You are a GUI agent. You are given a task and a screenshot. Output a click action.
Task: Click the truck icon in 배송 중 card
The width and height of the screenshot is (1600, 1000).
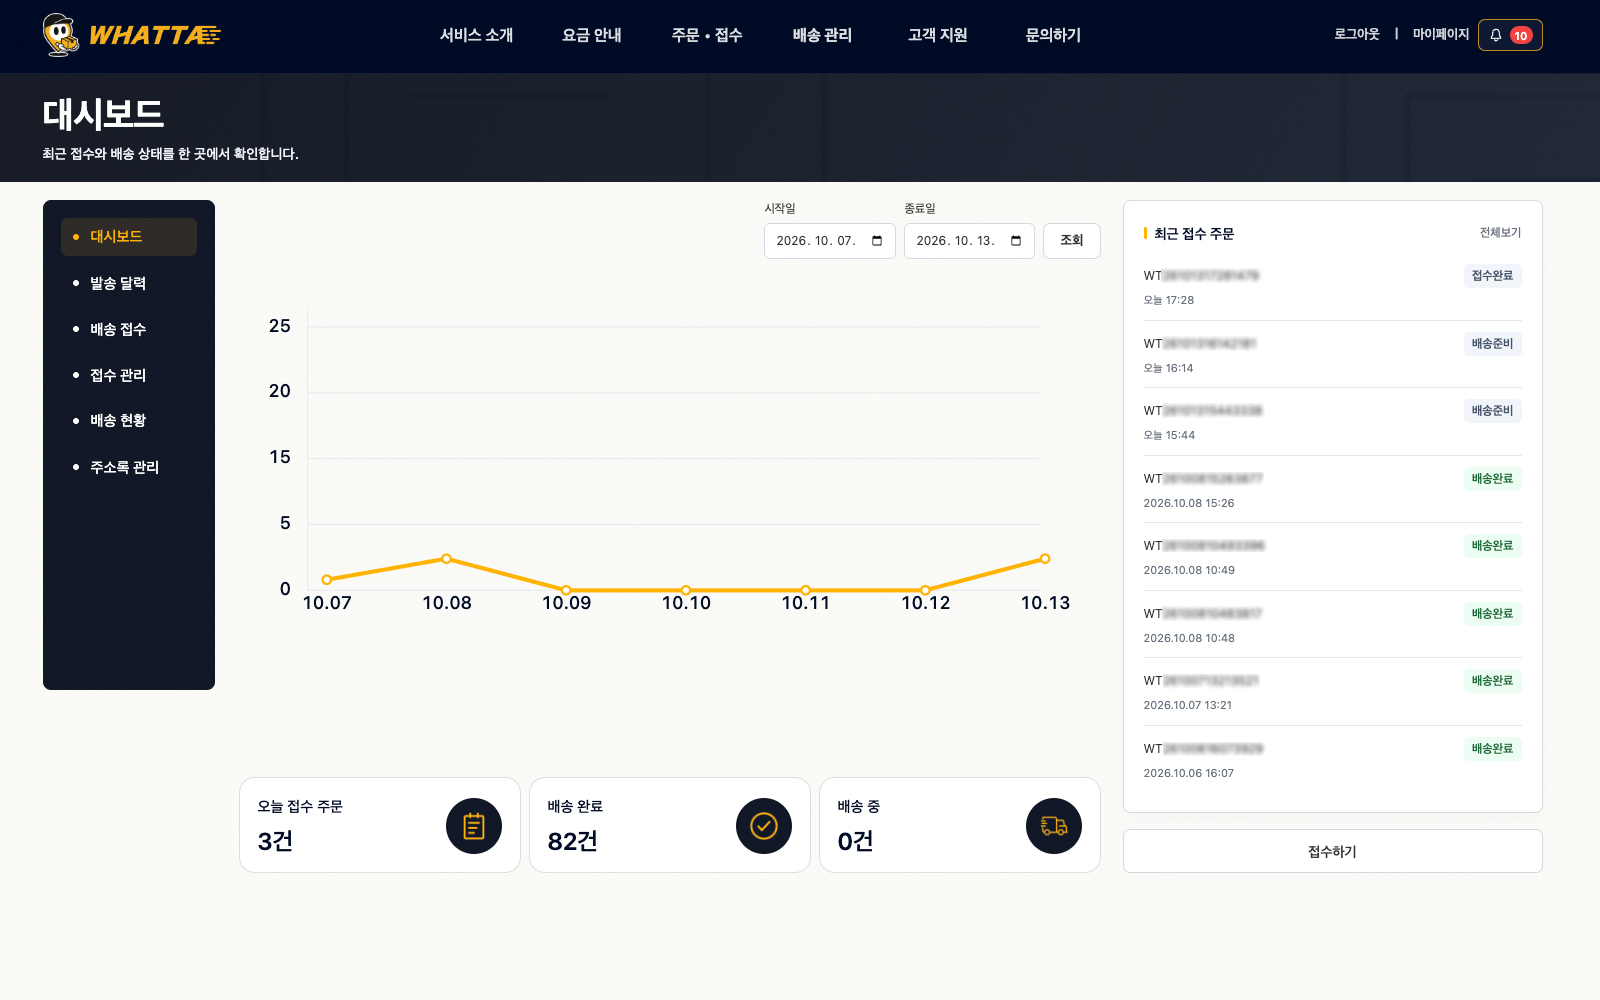point(1054,826)
